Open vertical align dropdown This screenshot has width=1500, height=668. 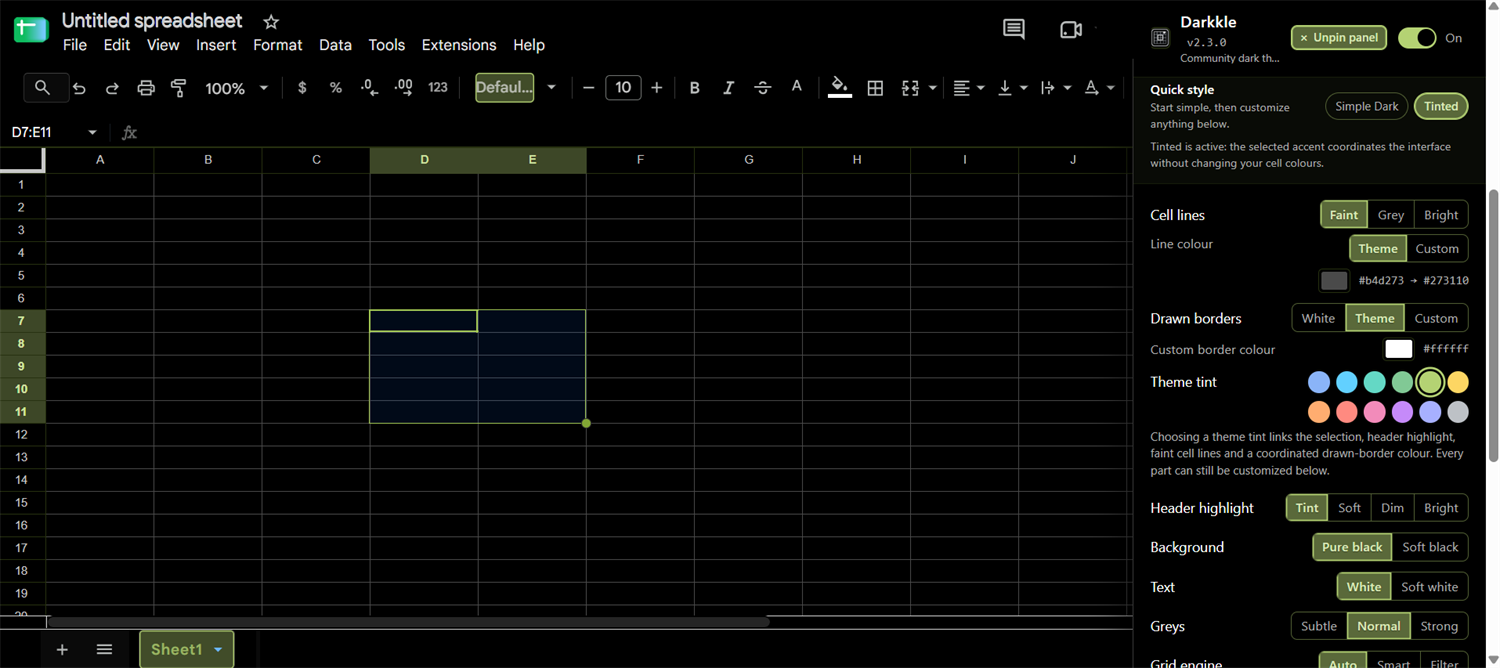pos(1012,88)
